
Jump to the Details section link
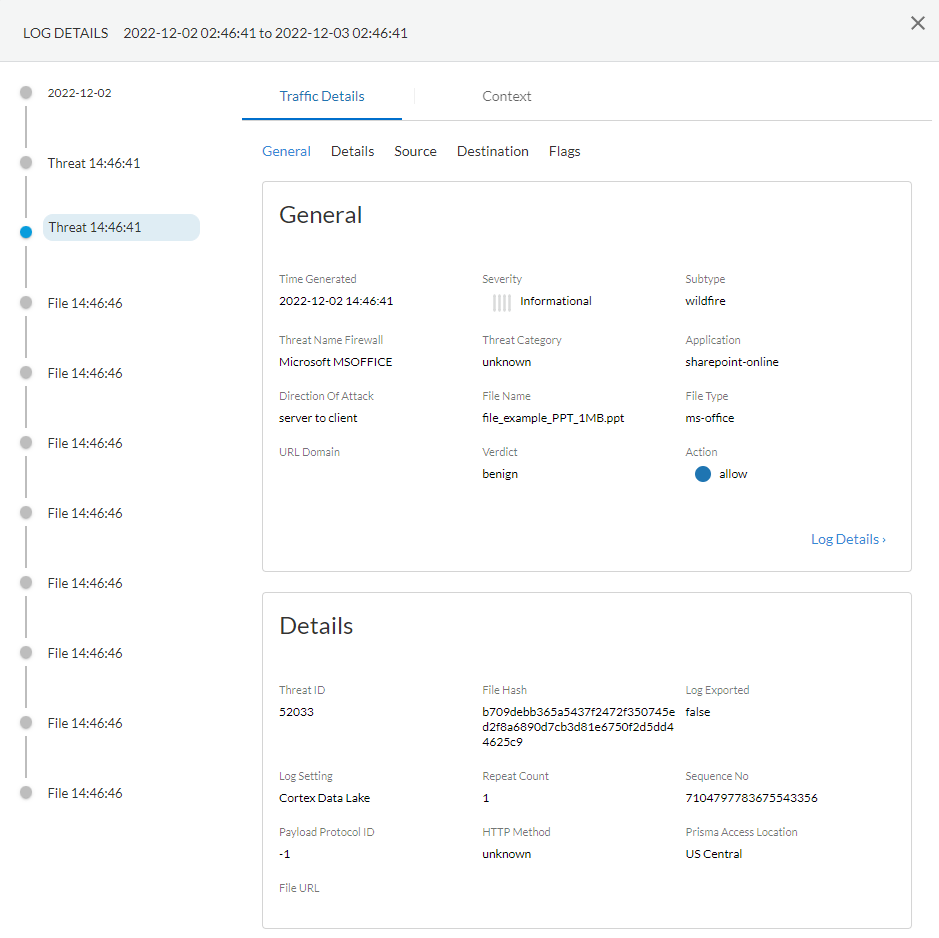pos(352,152)
